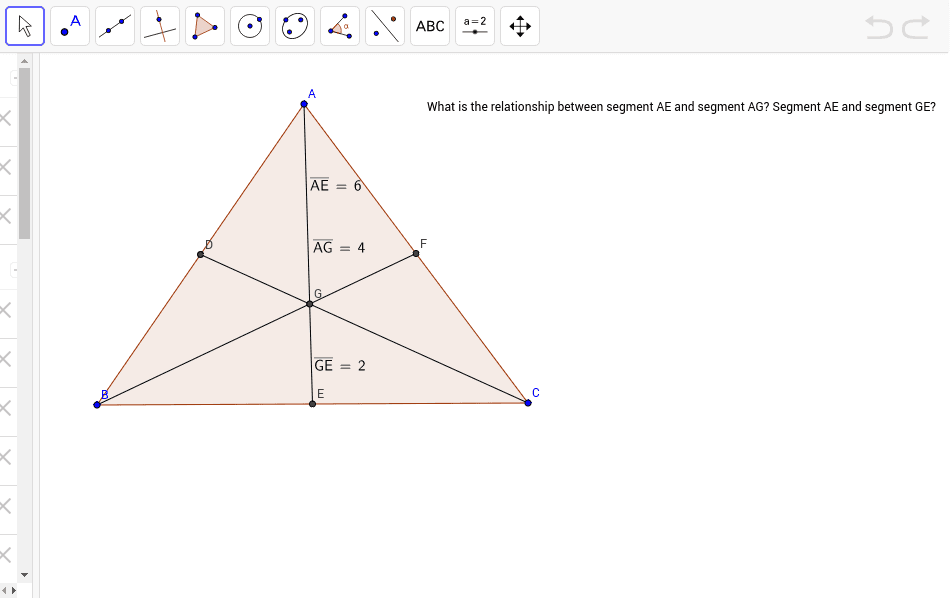Click the Redo arrow
The width and height of the screenshot is (950, 600).
click(x=916, y=27)
